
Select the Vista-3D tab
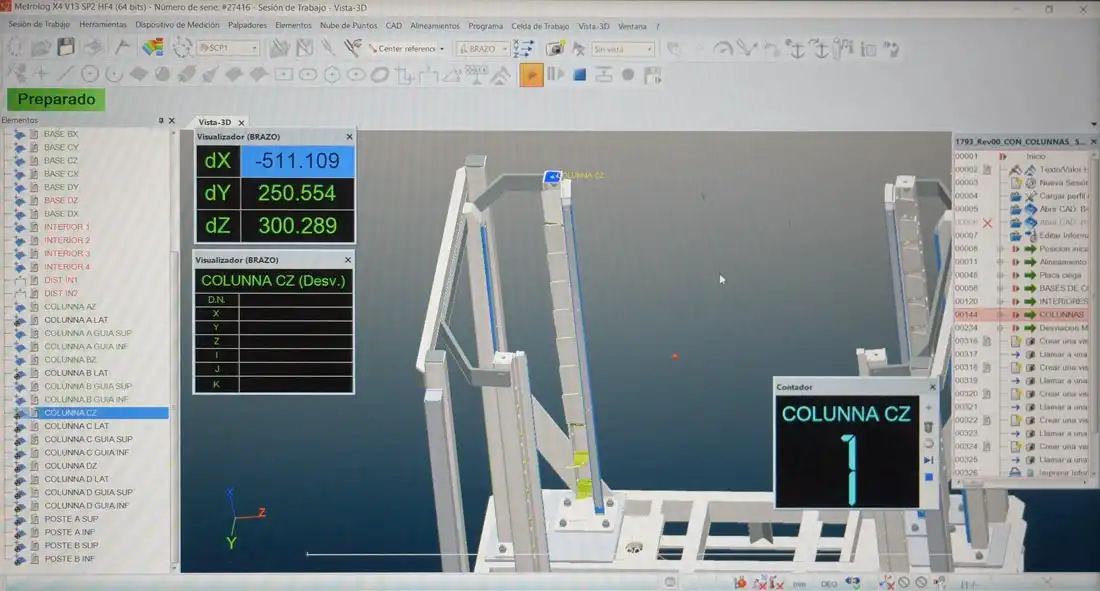[x=214, y=122]
